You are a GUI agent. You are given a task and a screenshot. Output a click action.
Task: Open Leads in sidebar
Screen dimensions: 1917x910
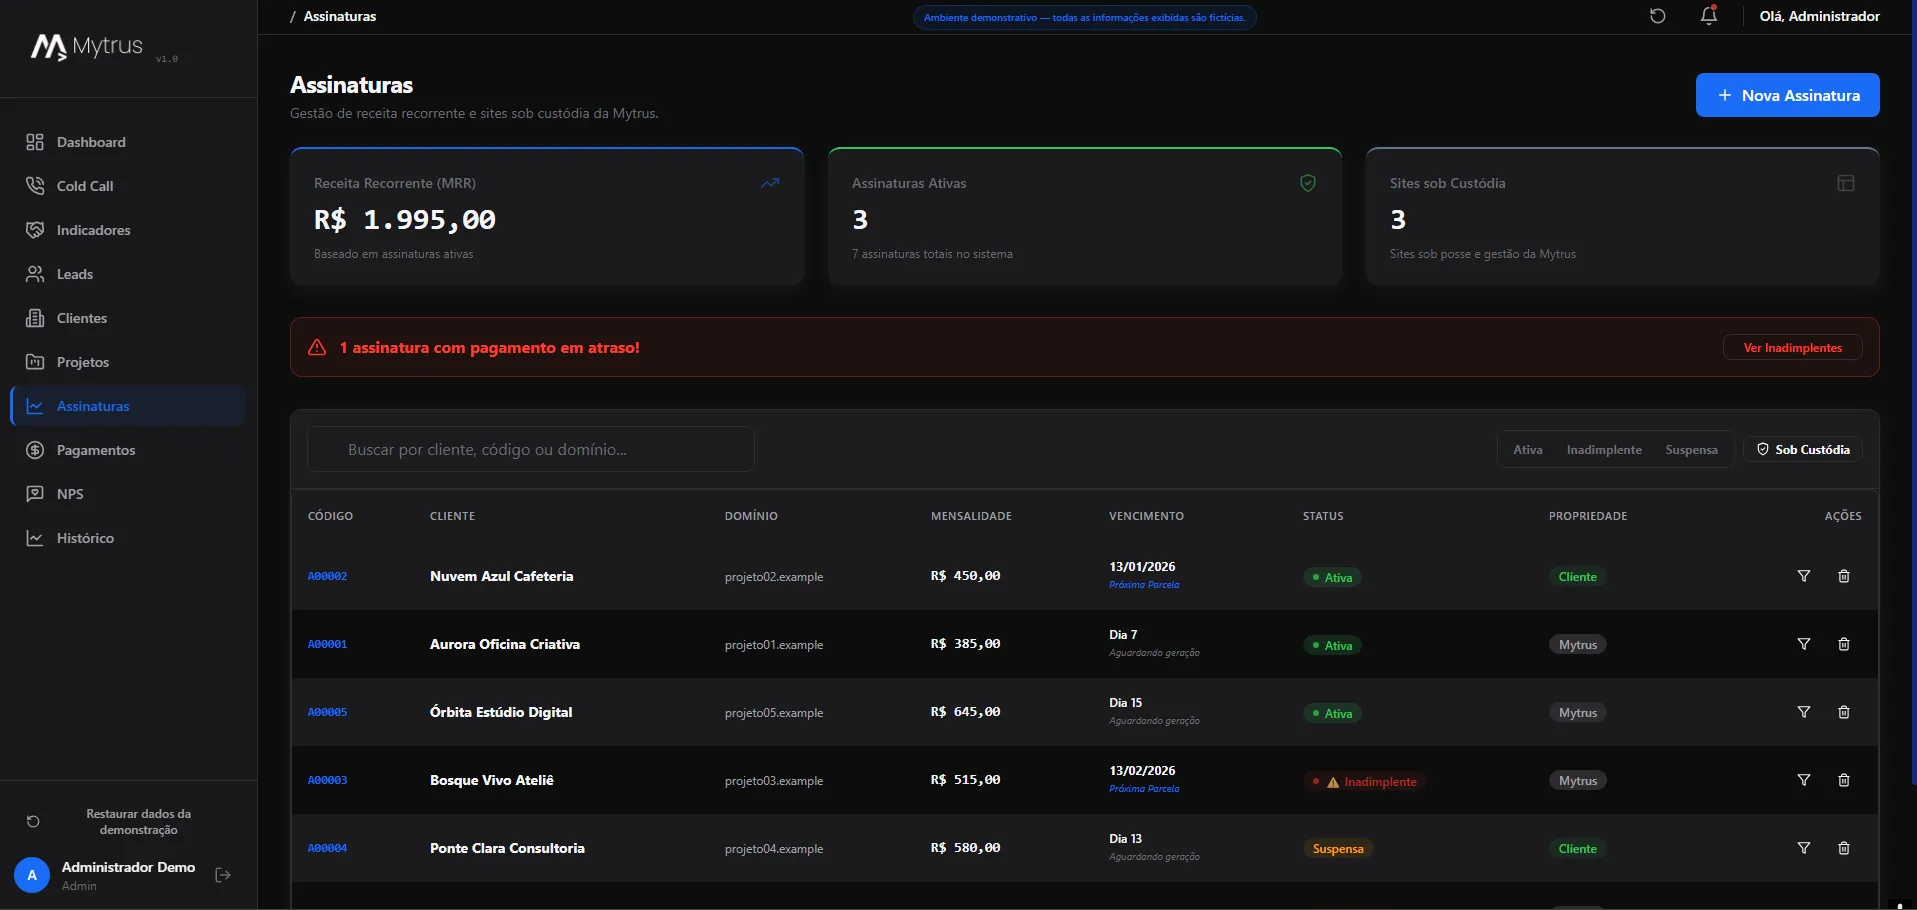[128, 274]
